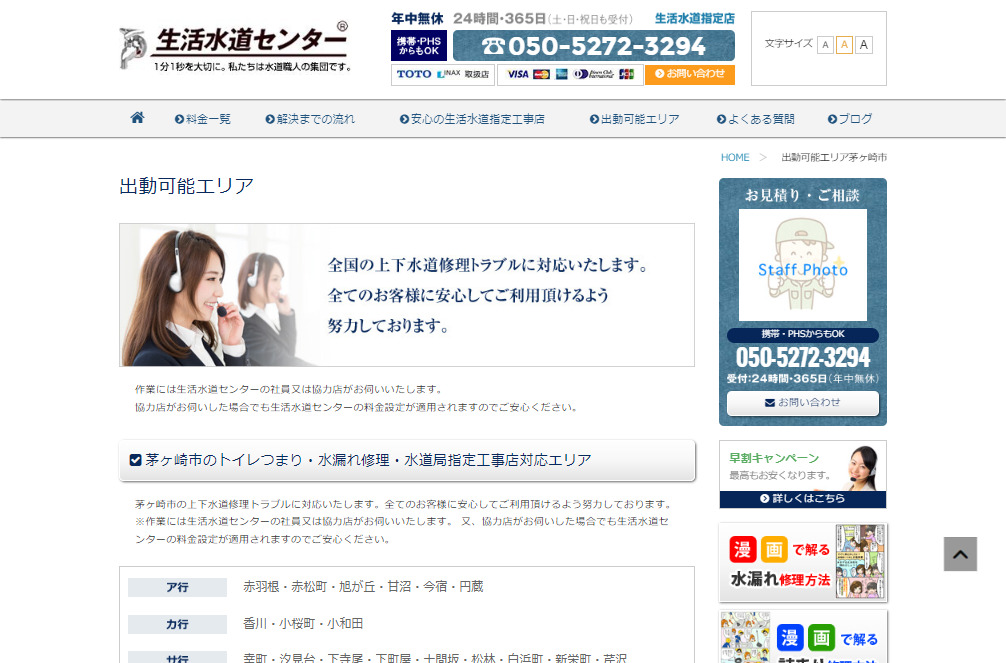Select the large font size A
Screen dimensions: 1006x663
864,45
